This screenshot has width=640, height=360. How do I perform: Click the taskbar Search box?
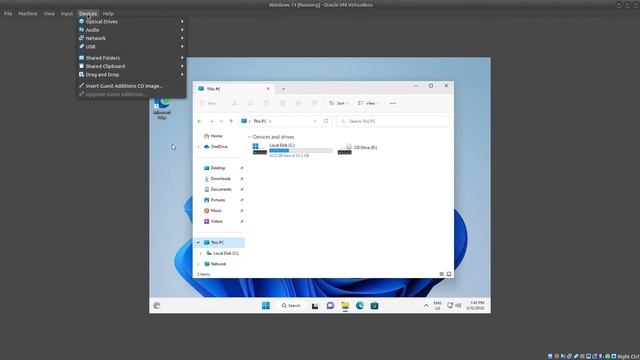pos(291,306)
